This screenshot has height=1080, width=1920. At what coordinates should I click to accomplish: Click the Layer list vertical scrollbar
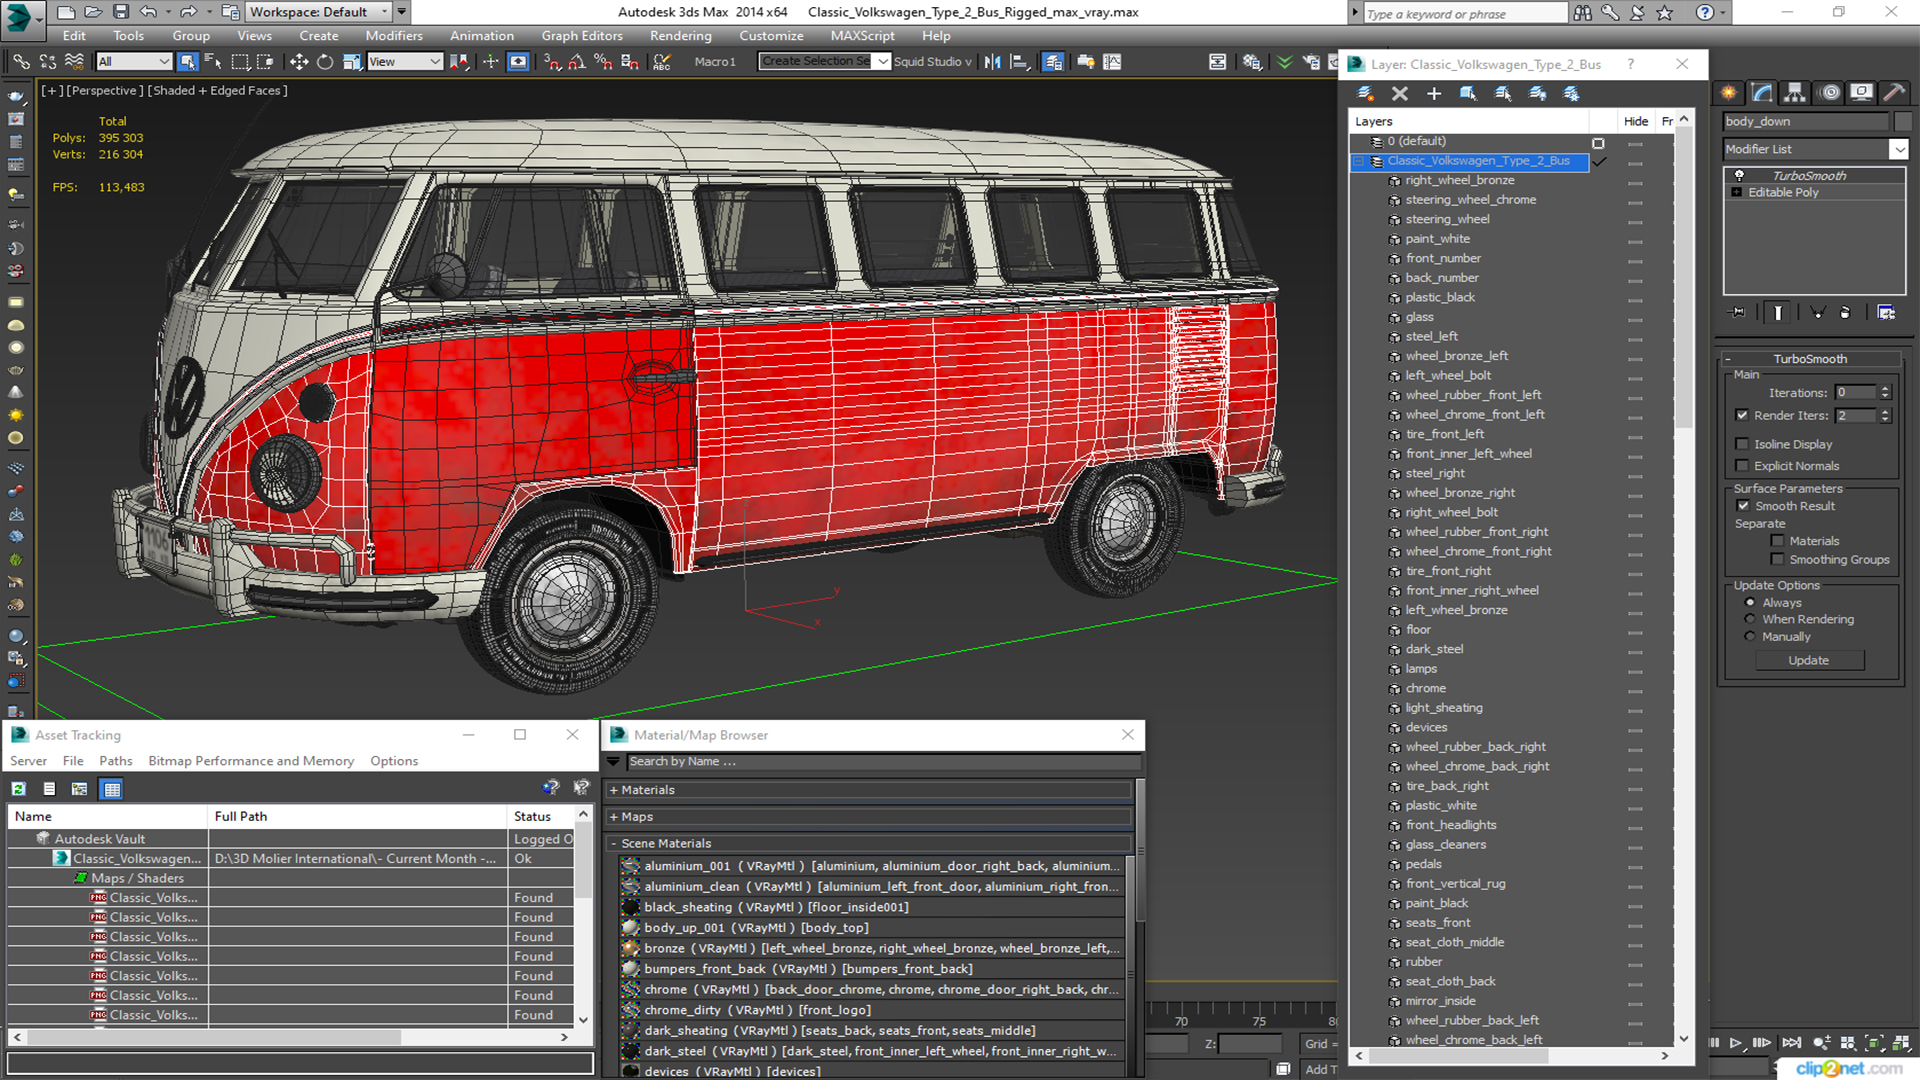[x=1684, y=579]
